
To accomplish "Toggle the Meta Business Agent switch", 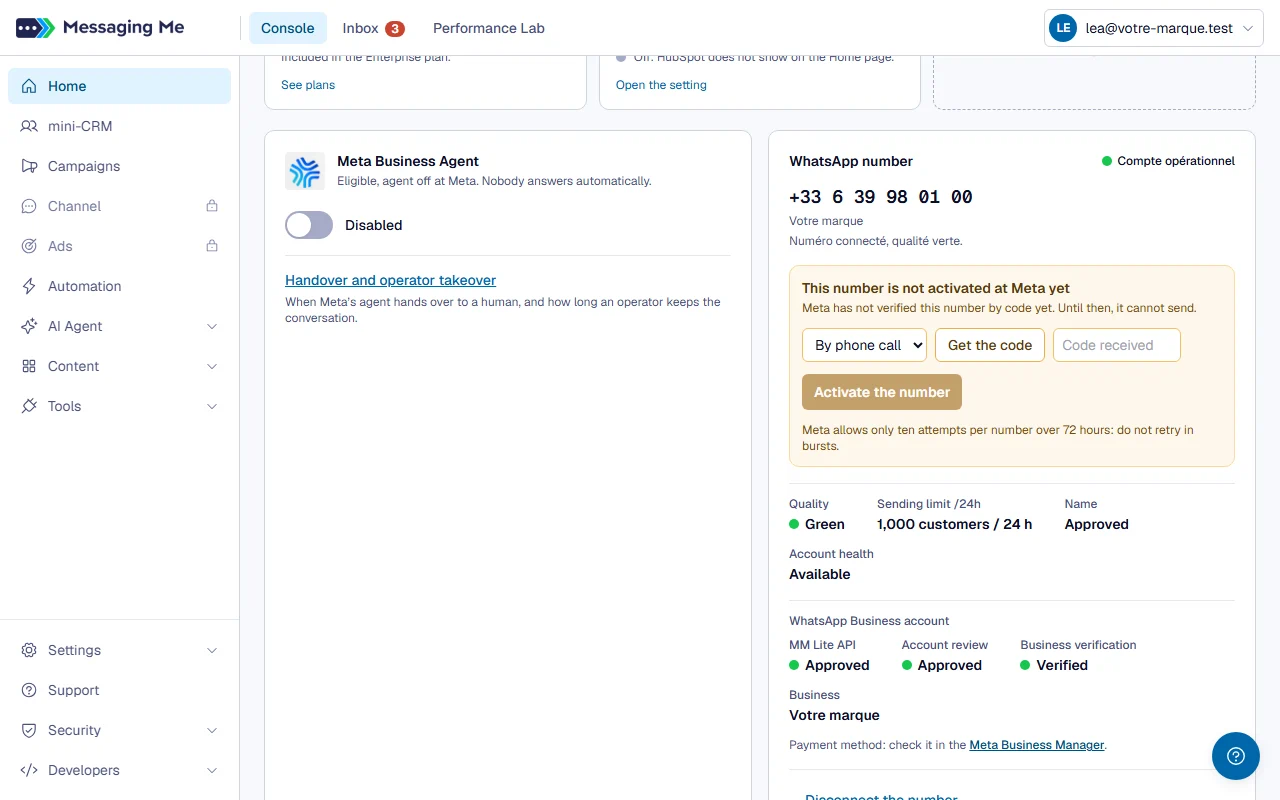I will (309, 225).
